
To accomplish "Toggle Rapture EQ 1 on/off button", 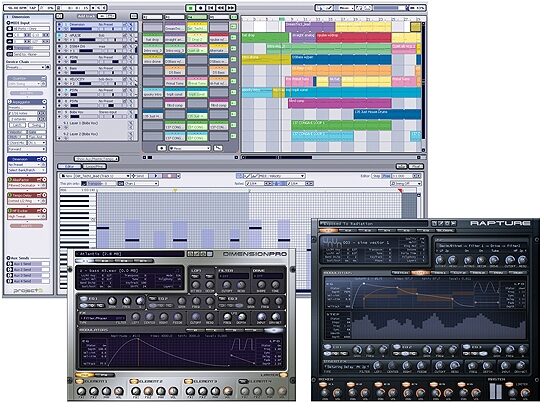I will [x=327, y=347].
